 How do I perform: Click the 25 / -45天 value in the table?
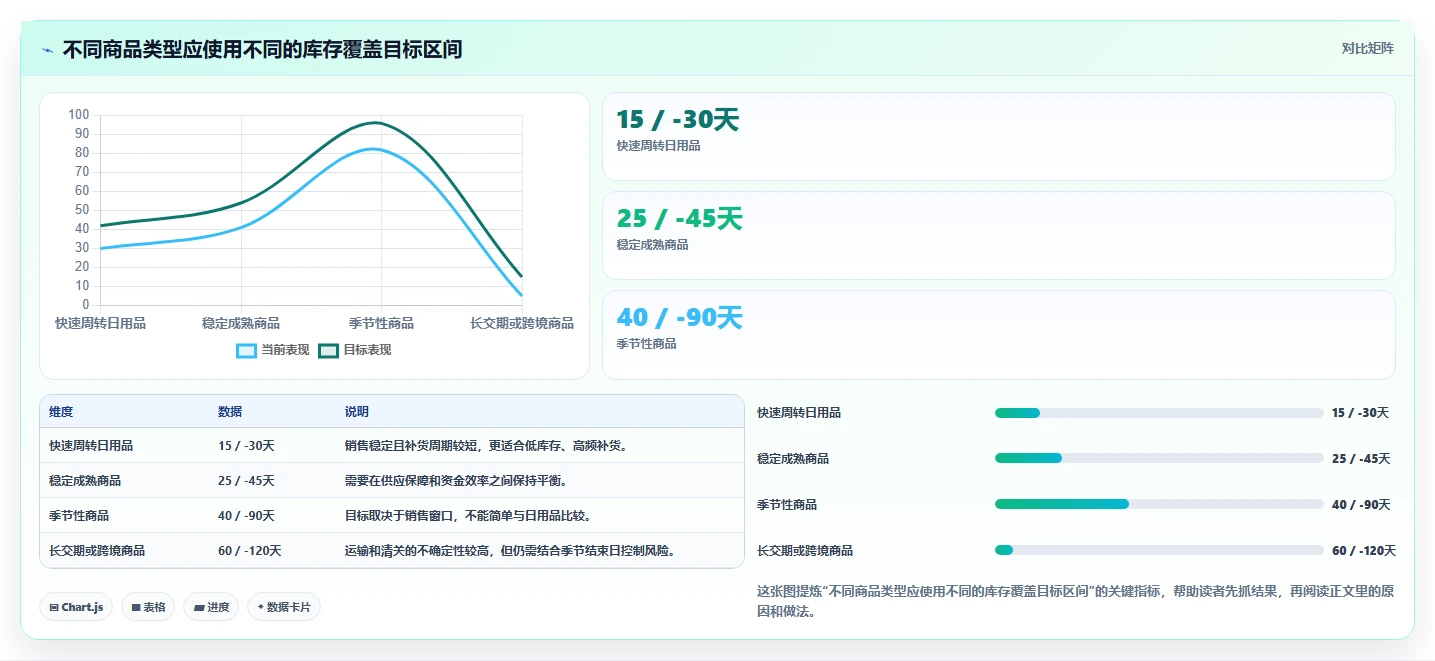(x=246, y=481)
